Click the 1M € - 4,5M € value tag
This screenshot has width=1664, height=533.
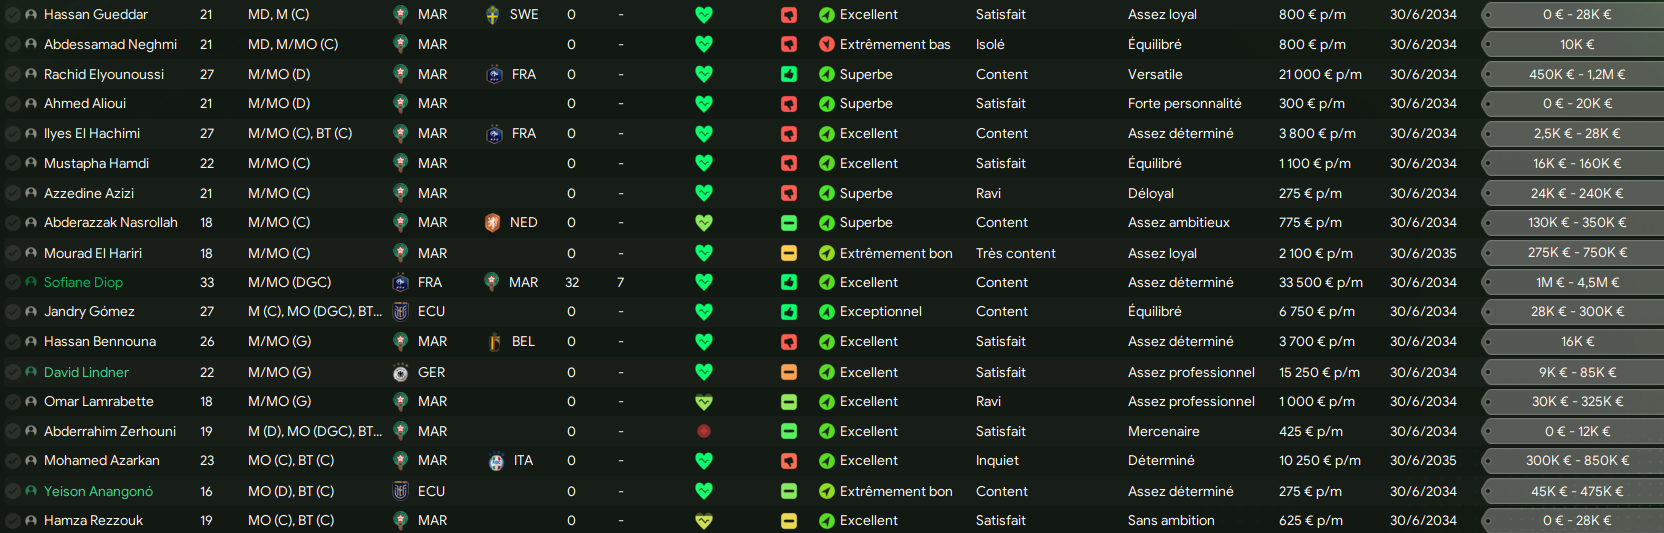[1577, 283]
